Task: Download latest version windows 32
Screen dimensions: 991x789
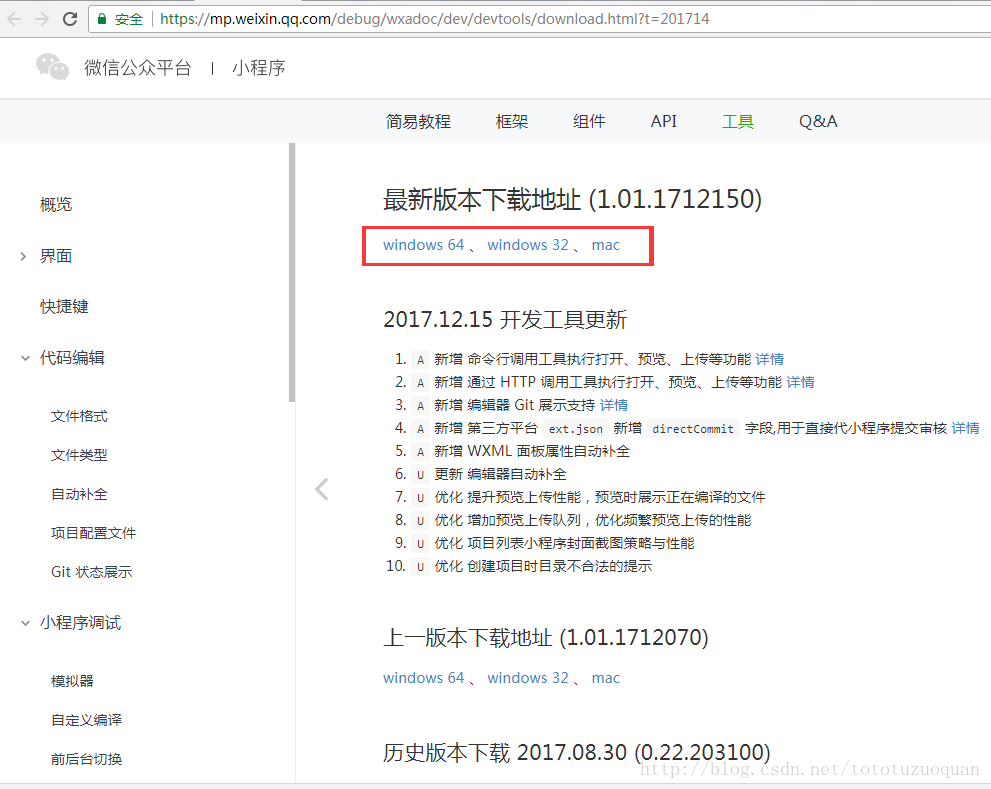Action: 528,245
